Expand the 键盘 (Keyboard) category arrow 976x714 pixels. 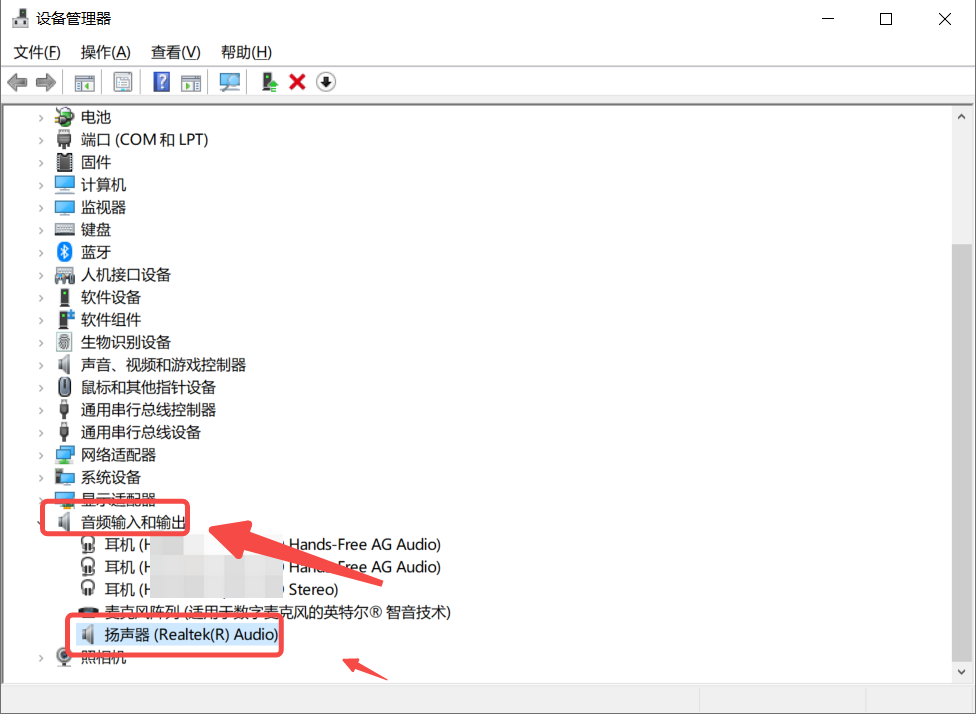pyautogui.click(x=41, y=230)
